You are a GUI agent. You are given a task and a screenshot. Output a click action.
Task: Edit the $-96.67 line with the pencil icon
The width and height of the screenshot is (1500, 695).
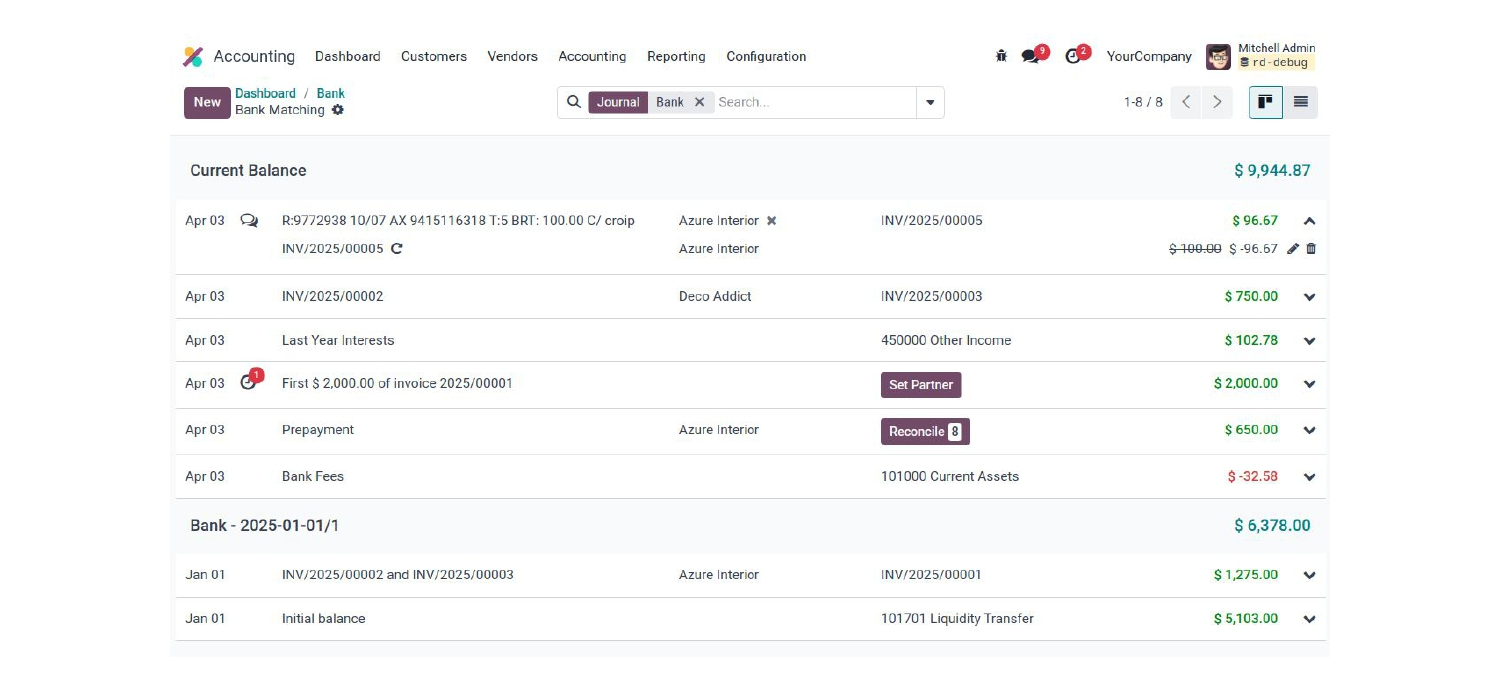coord(1293,249)
